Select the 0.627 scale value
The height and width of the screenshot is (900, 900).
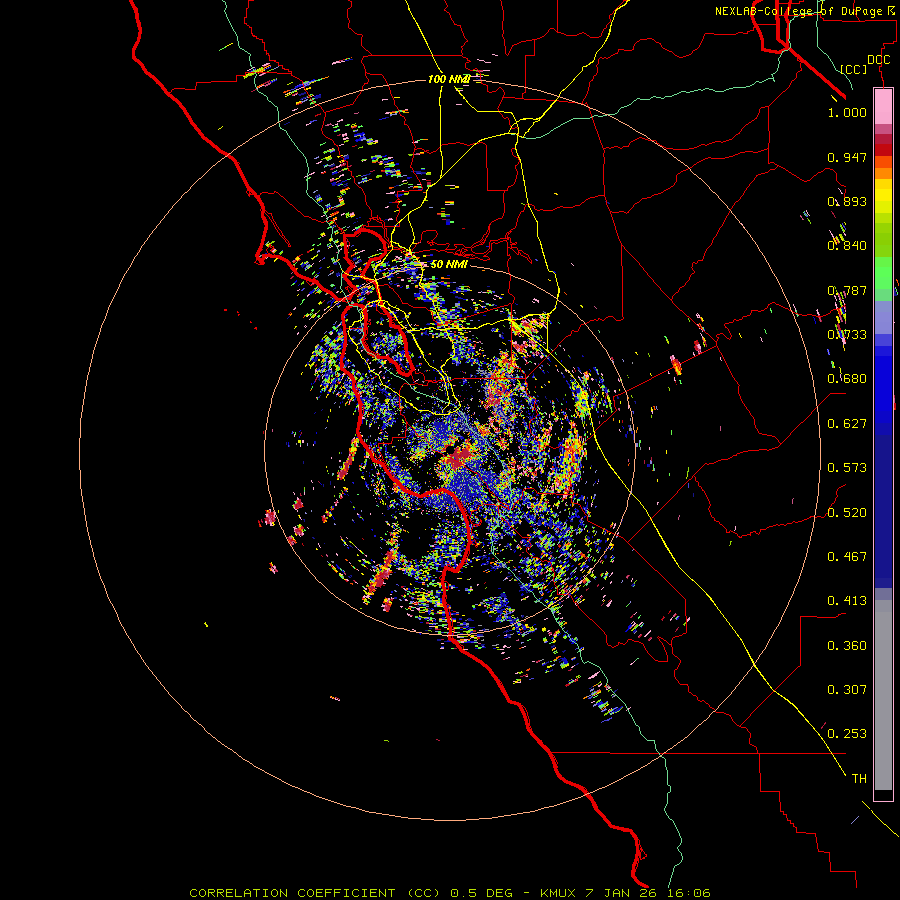(x=847, y=424)
